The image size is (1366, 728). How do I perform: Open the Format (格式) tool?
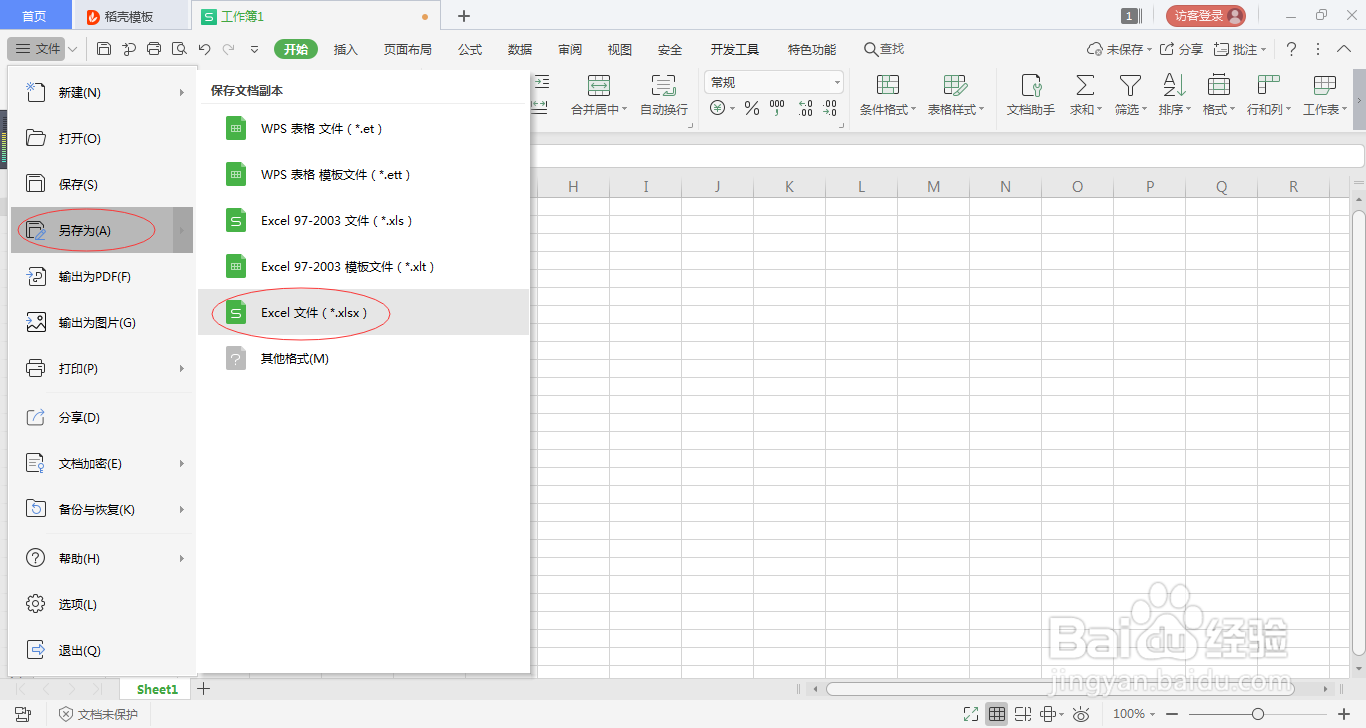[x=1219, y=95]
